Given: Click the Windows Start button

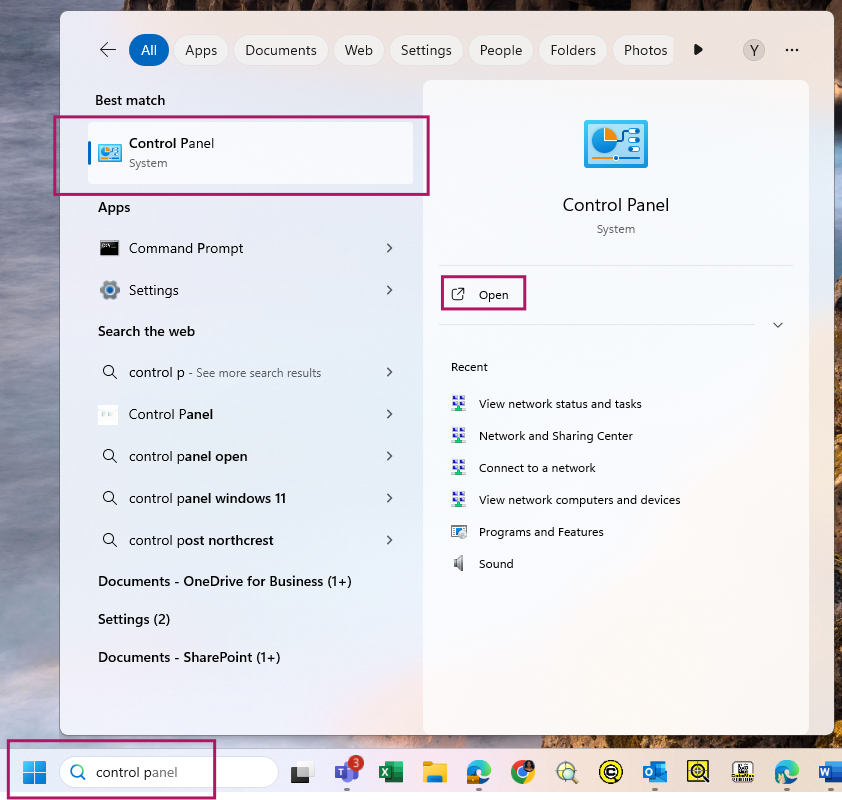Looking at the screenshot, I should [34, 772].
